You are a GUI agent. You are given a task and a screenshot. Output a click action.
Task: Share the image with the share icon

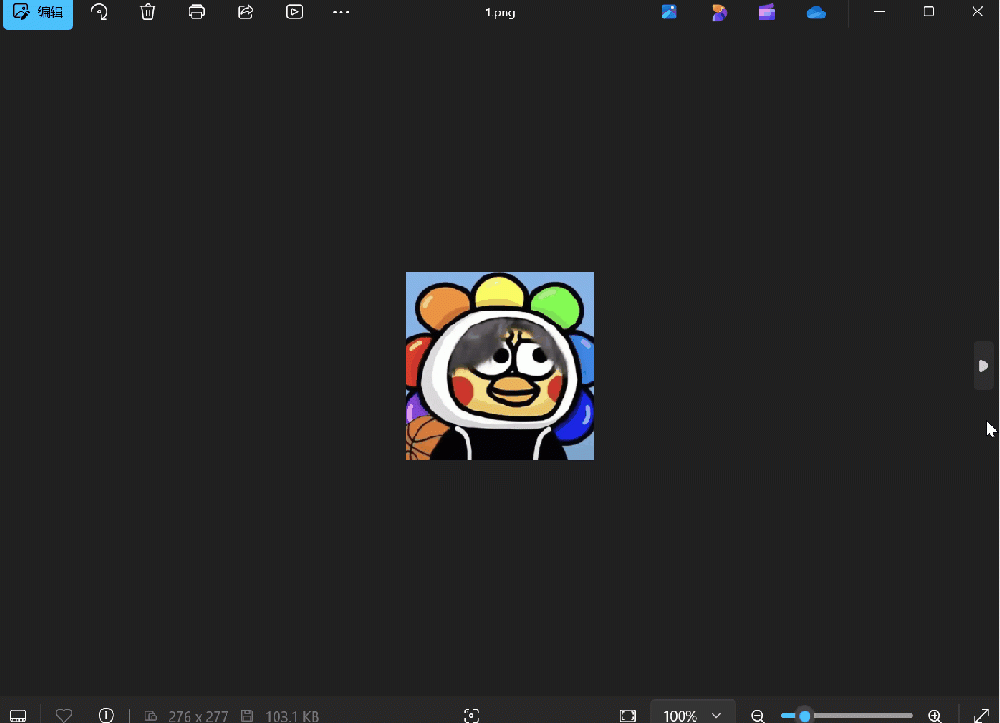coord(246,12)
